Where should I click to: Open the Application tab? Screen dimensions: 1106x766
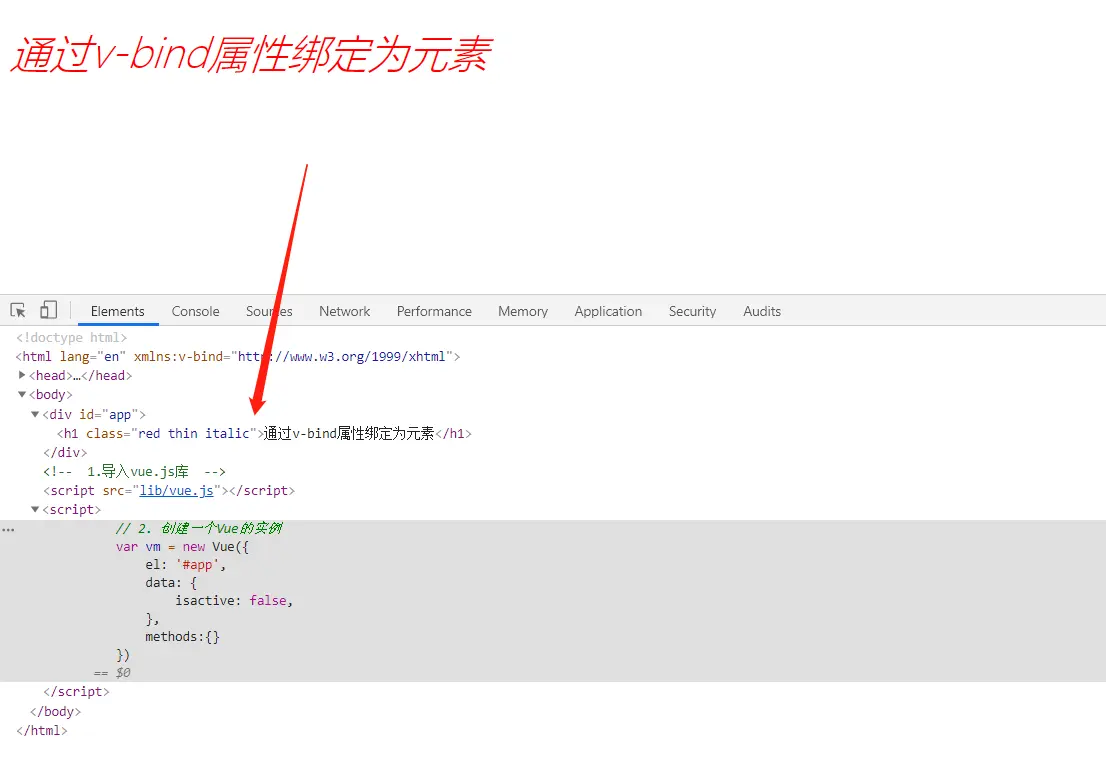(608, 311)
